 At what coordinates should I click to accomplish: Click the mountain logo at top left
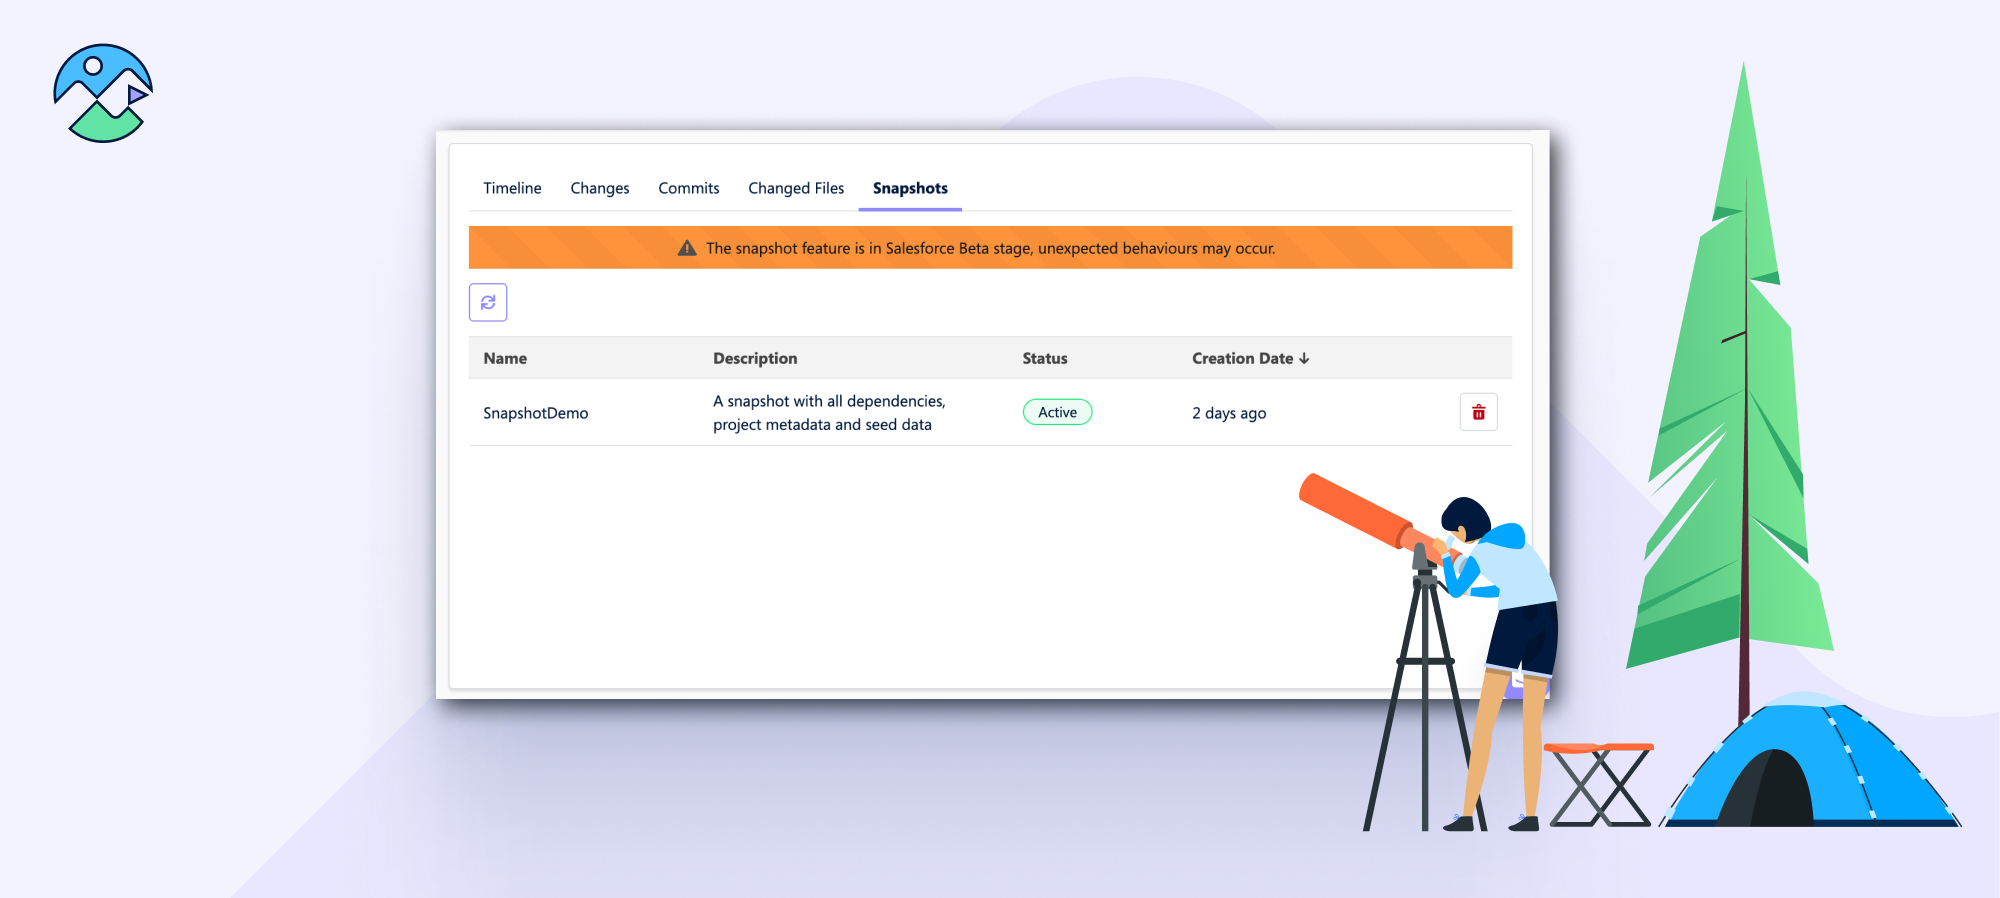tap(103, 93)
